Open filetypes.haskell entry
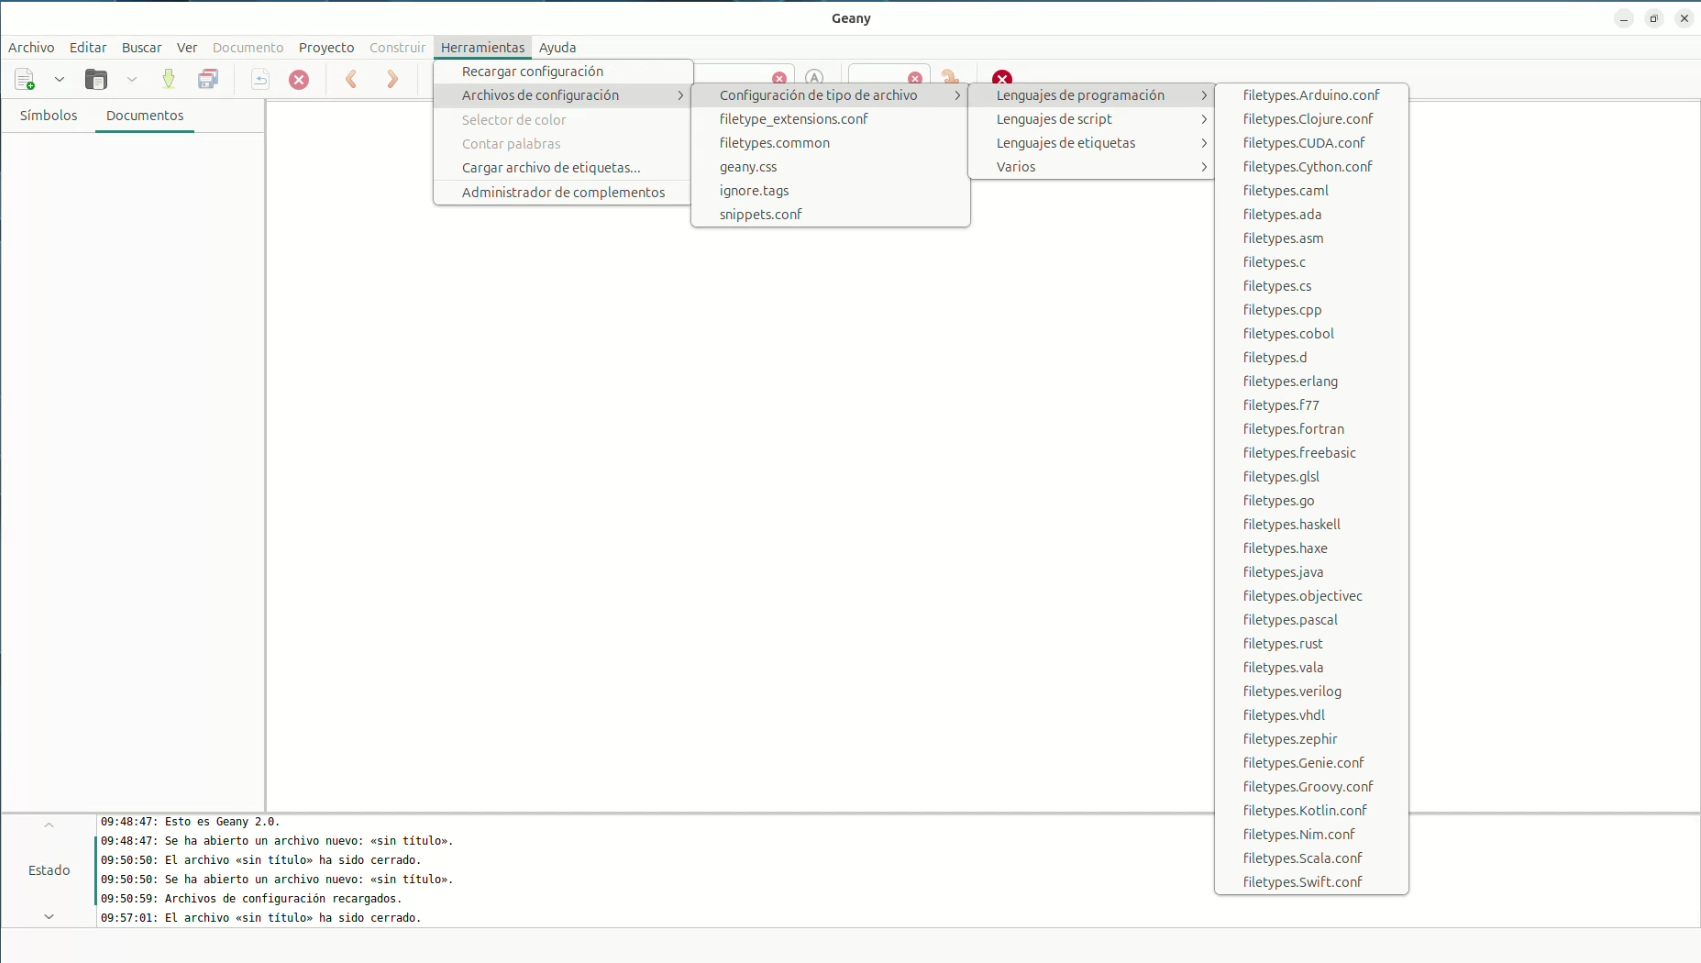 pyautogui.click(x=1311, y=524)
